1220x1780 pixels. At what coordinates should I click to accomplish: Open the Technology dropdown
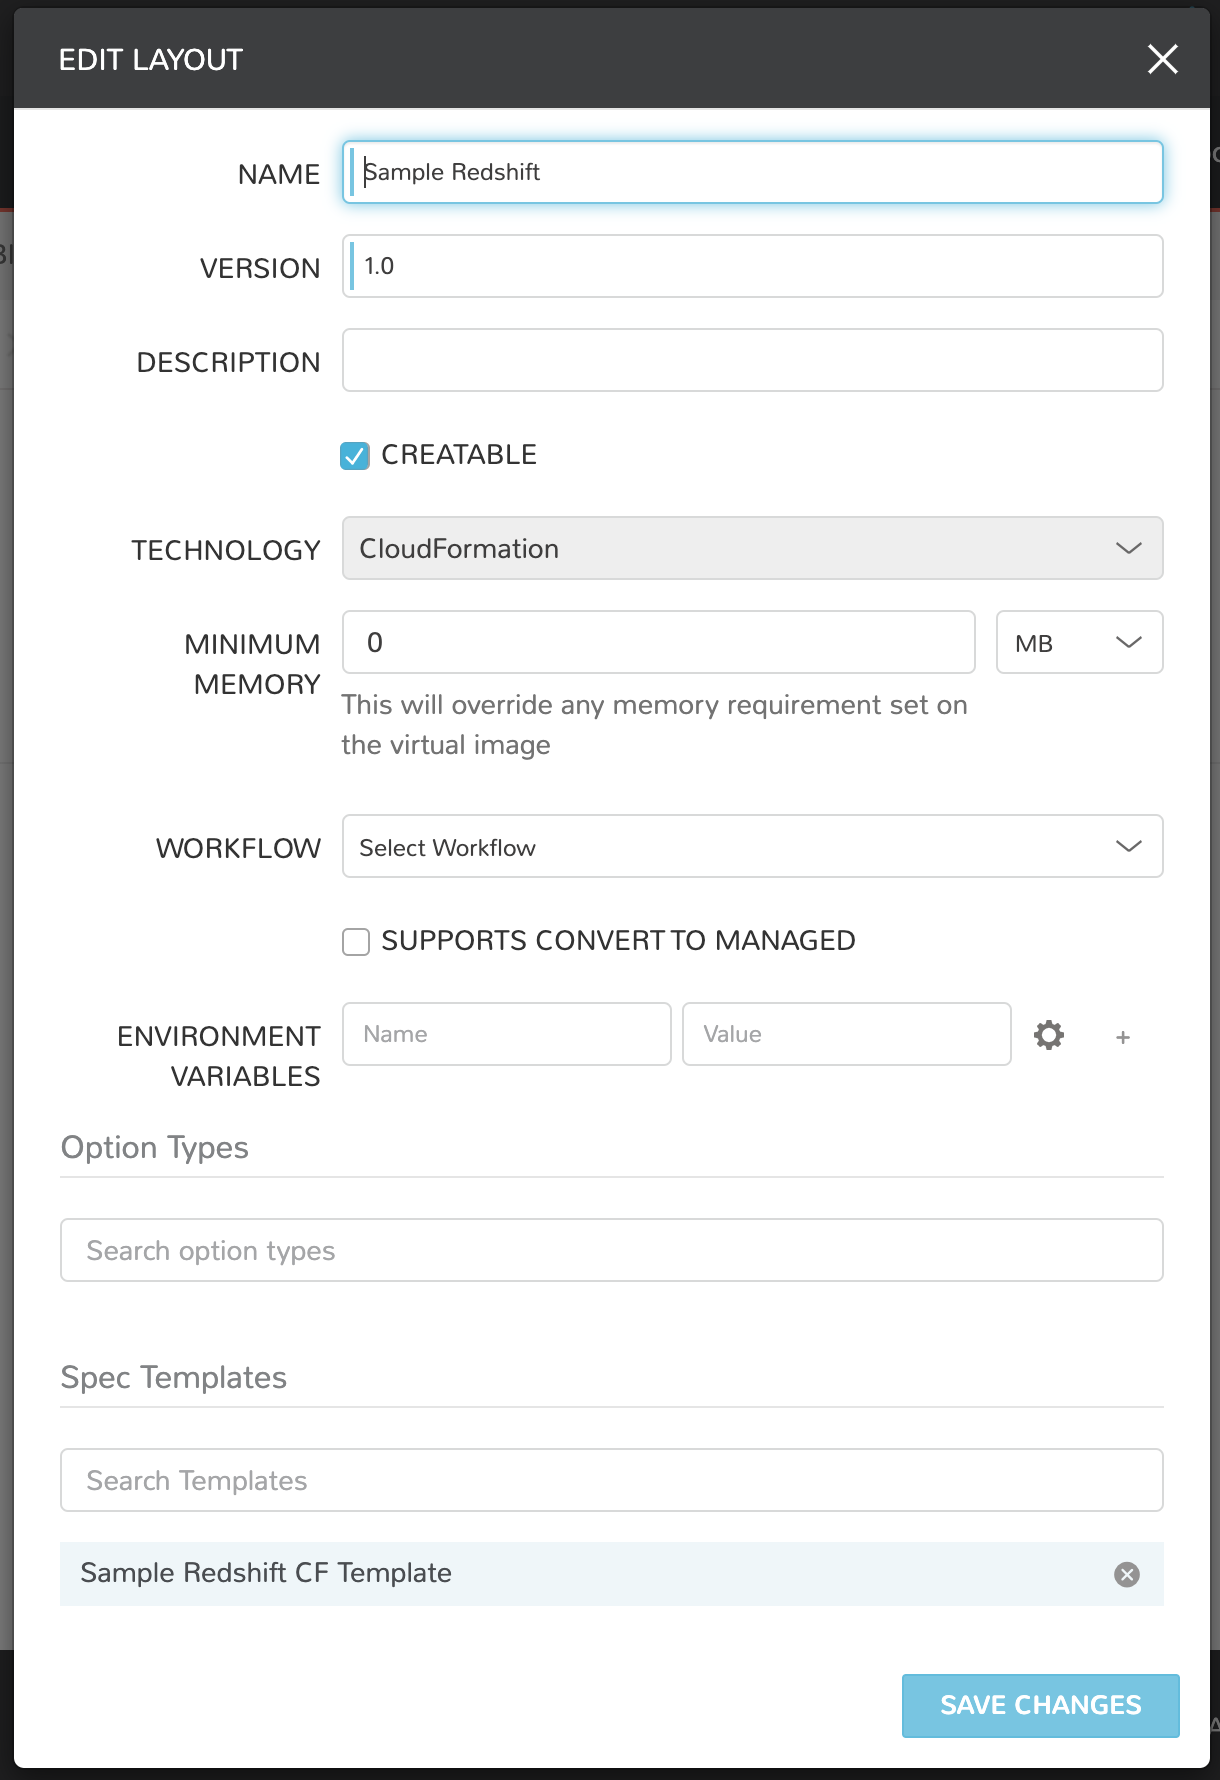[x=752, y=548]
